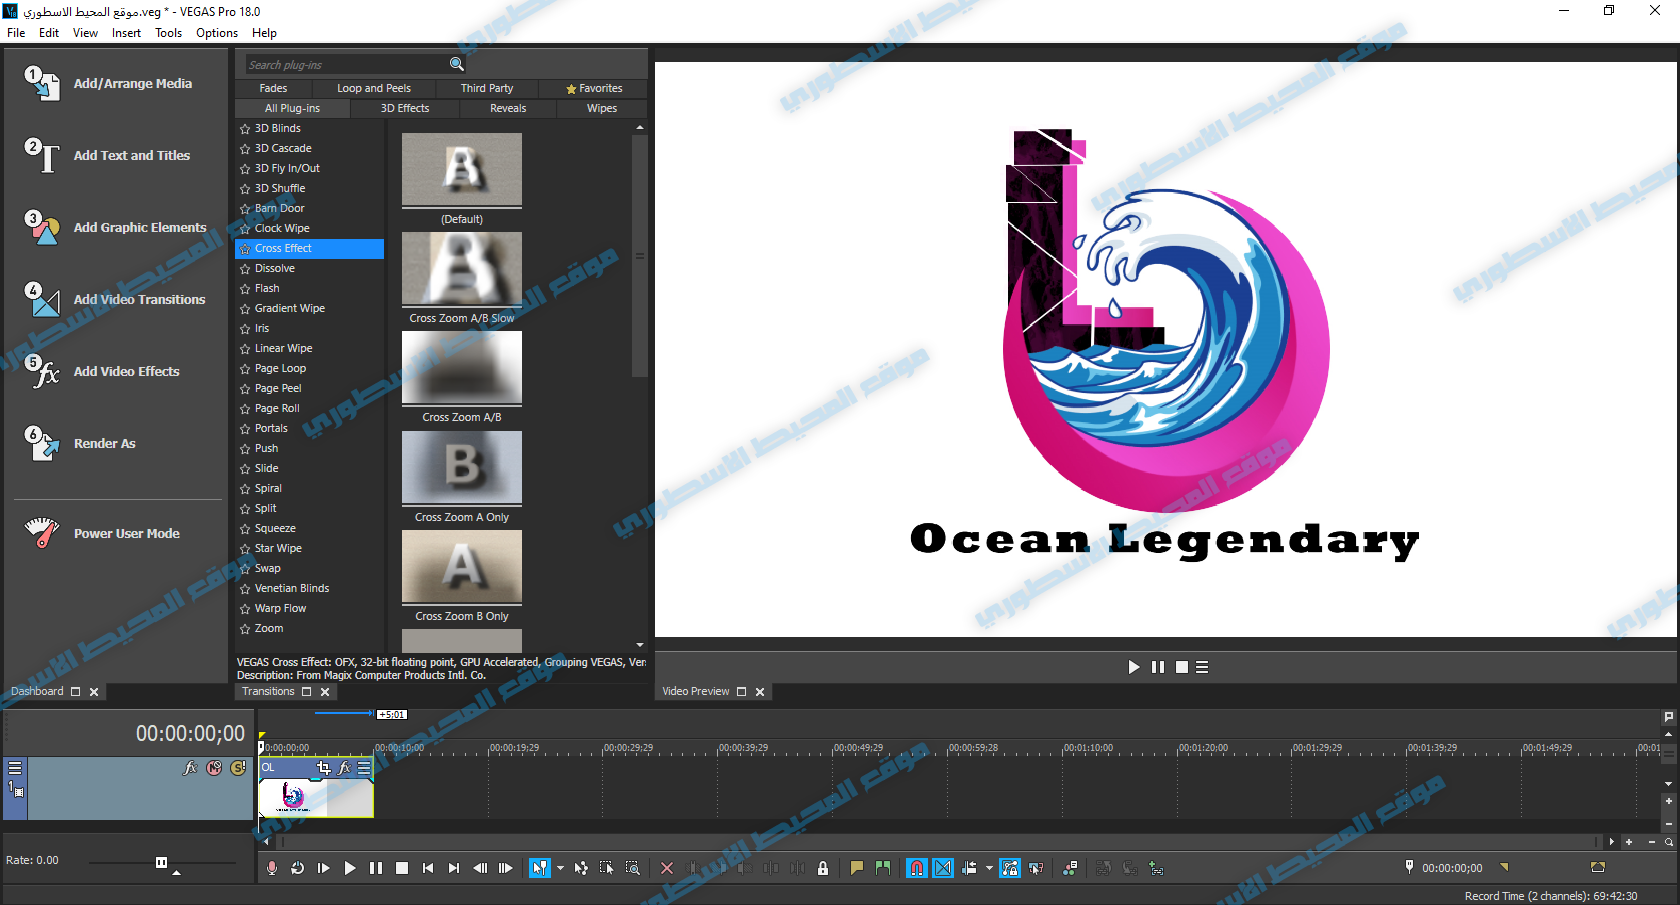Image resolution: width=1680 pixels, height=905 pixels.
Task: Toggle the Lock event padlock icon
Action: point(822,868)
